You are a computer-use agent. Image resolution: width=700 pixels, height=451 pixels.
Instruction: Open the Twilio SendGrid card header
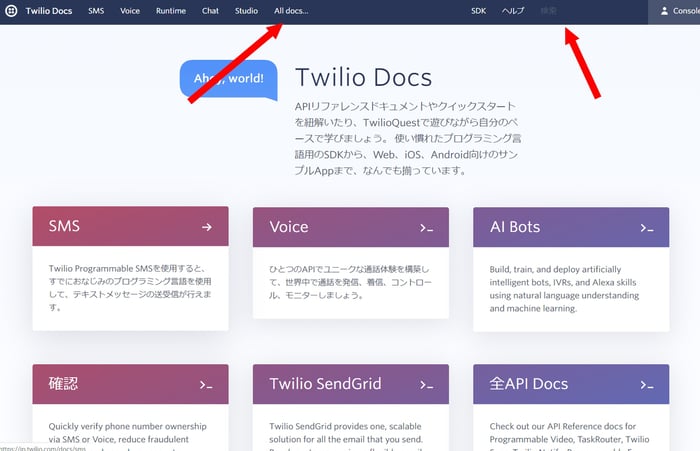click(x=351, y=384)
